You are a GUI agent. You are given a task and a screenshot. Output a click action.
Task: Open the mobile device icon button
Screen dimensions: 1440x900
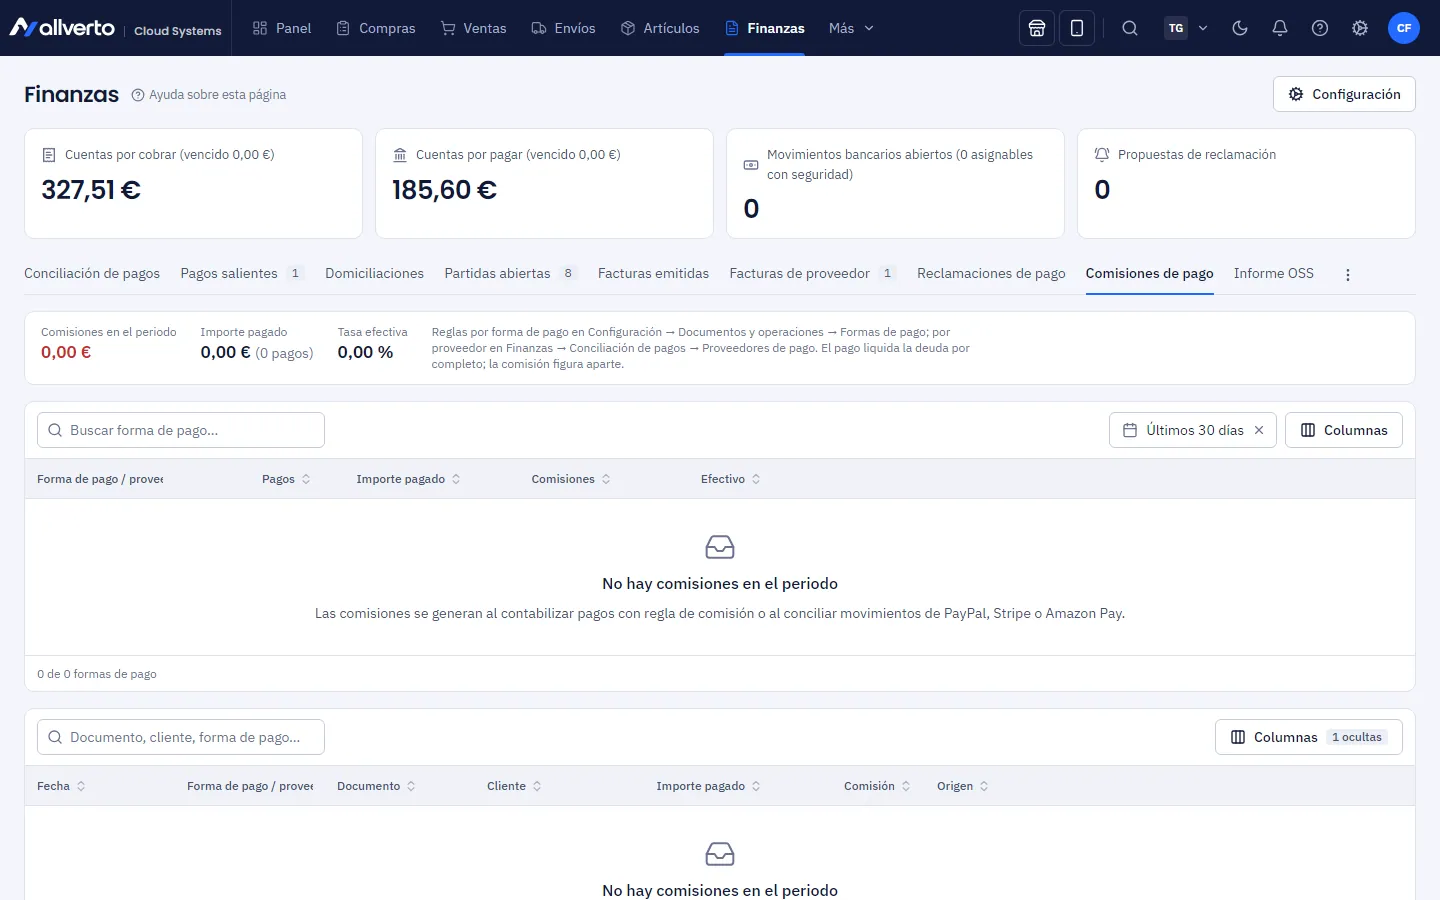(1077, 28)
